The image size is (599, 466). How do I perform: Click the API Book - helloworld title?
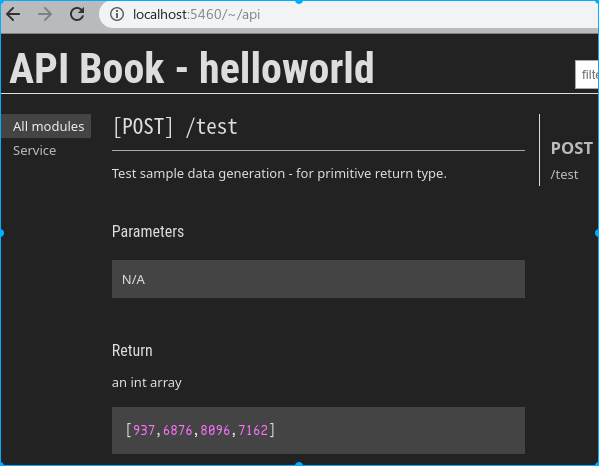tap(192, 68)
